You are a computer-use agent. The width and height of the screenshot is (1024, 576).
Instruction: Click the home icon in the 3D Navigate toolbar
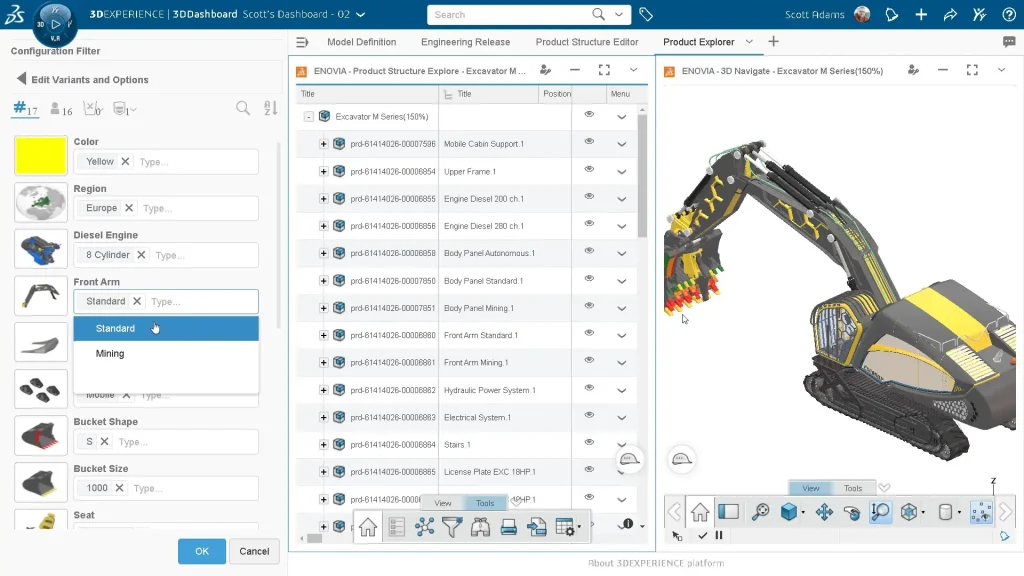pyautogui.click(x=700, y=512)
